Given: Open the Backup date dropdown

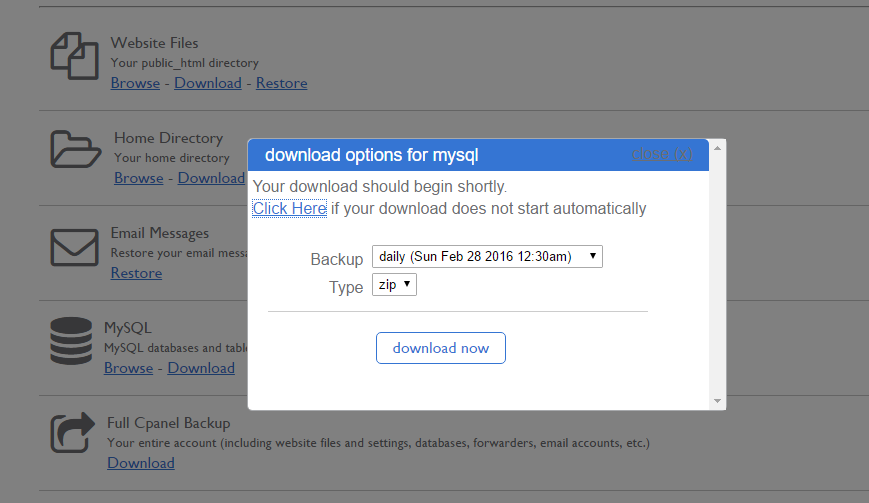Looking at the screenshot, I should point(487,257).
